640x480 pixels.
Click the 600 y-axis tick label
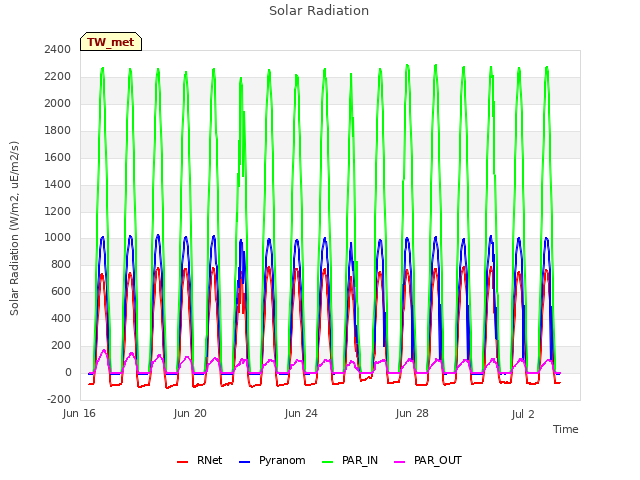[61, 292]
